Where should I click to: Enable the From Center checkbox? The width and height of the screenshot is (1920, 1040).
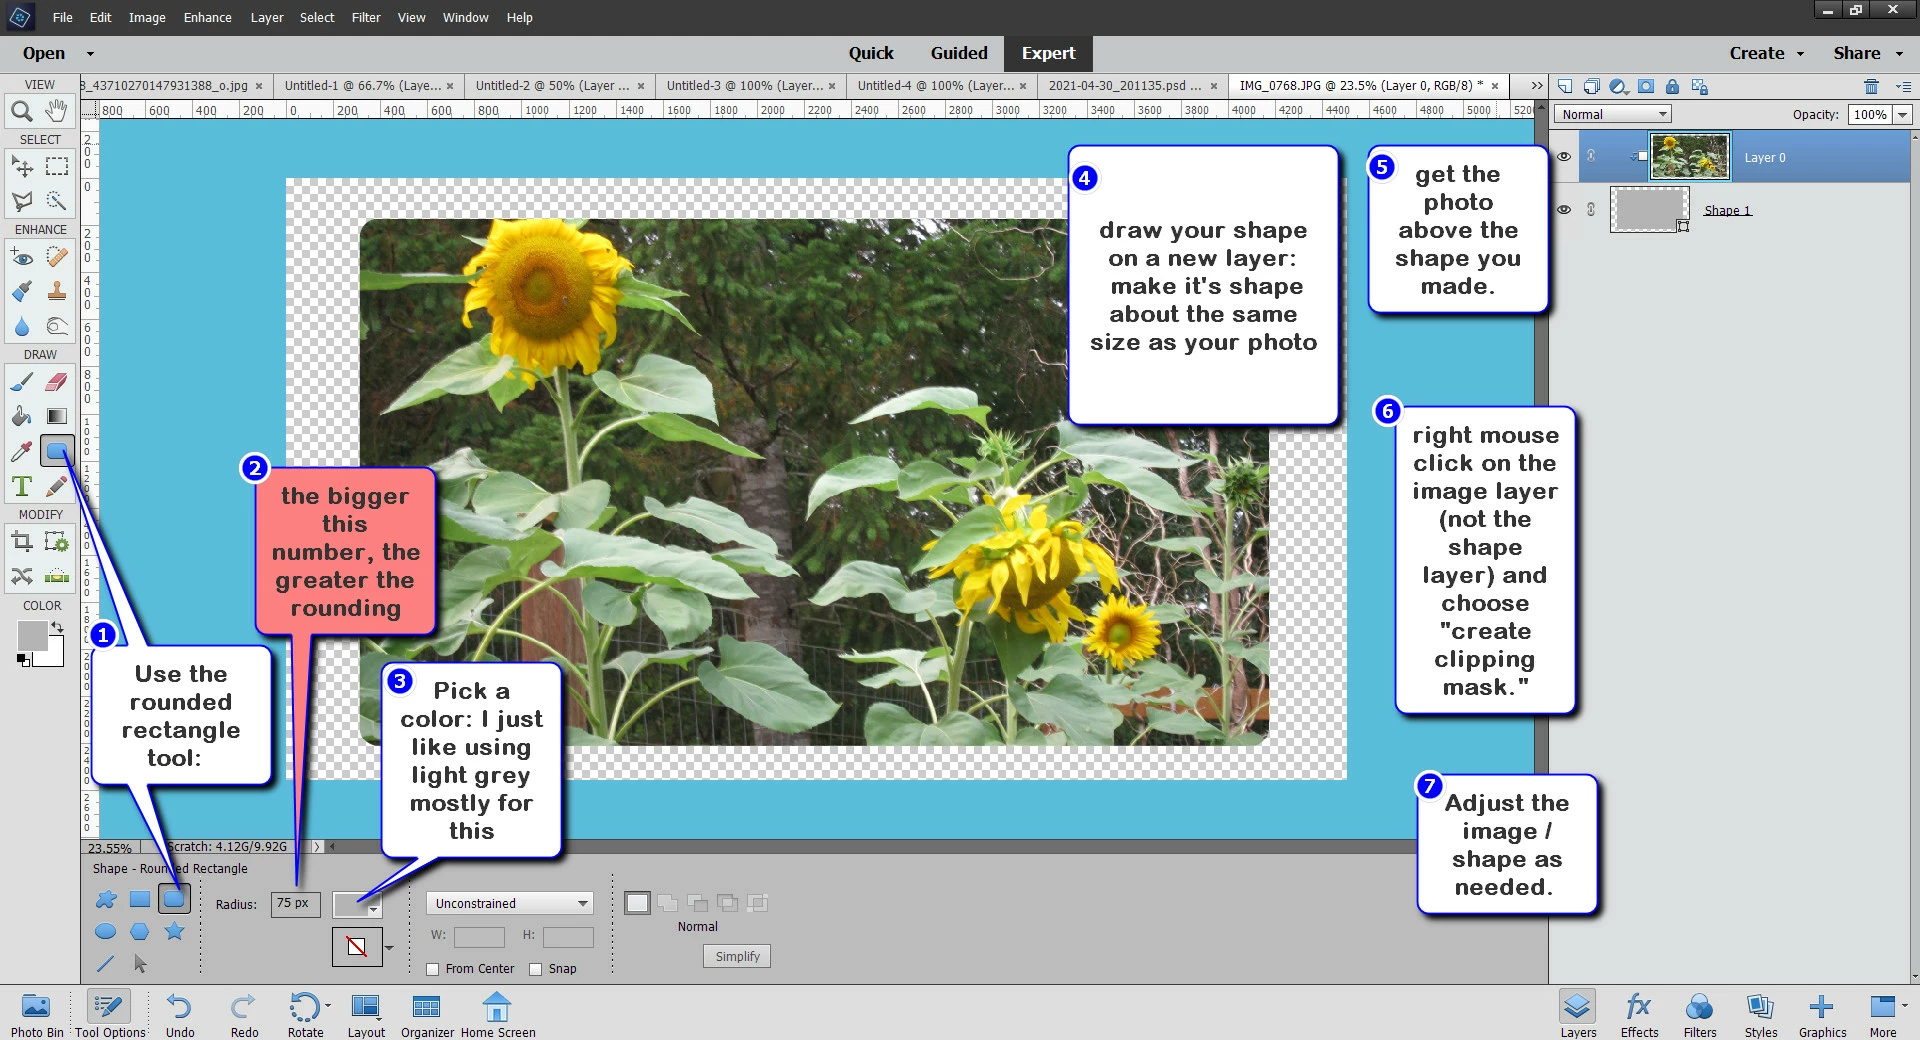coord(433,969)
